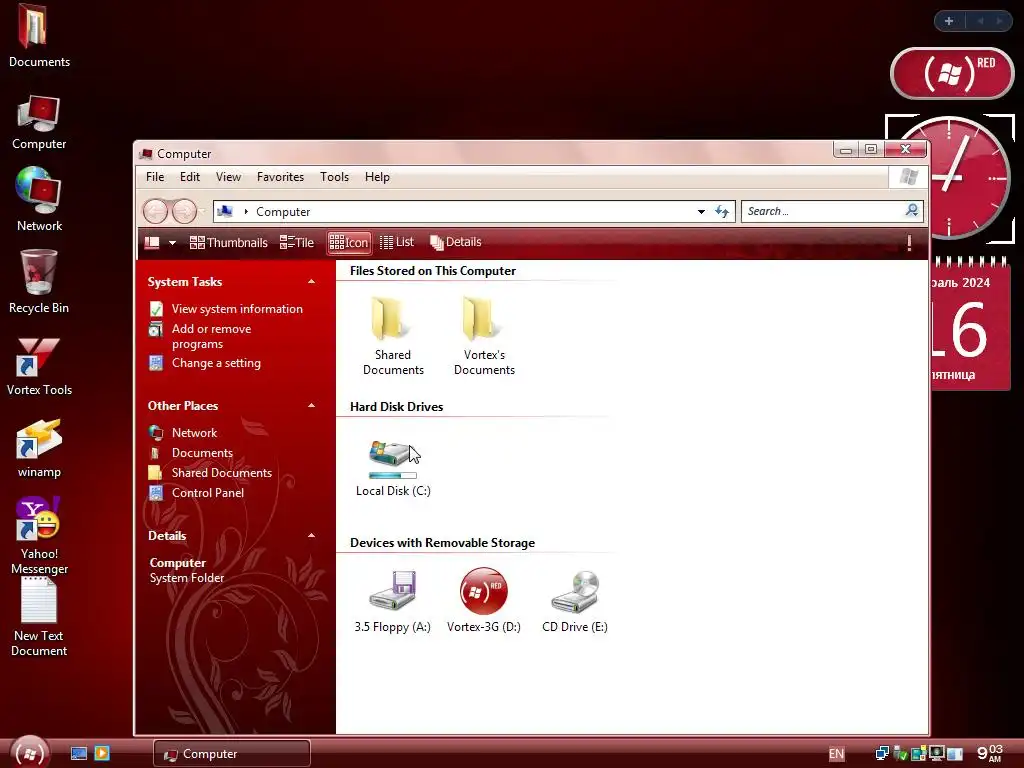This screenshot has width=1024, height=768.
Task: Go to Shared Documents in Other Places
Action: (221, 473)
